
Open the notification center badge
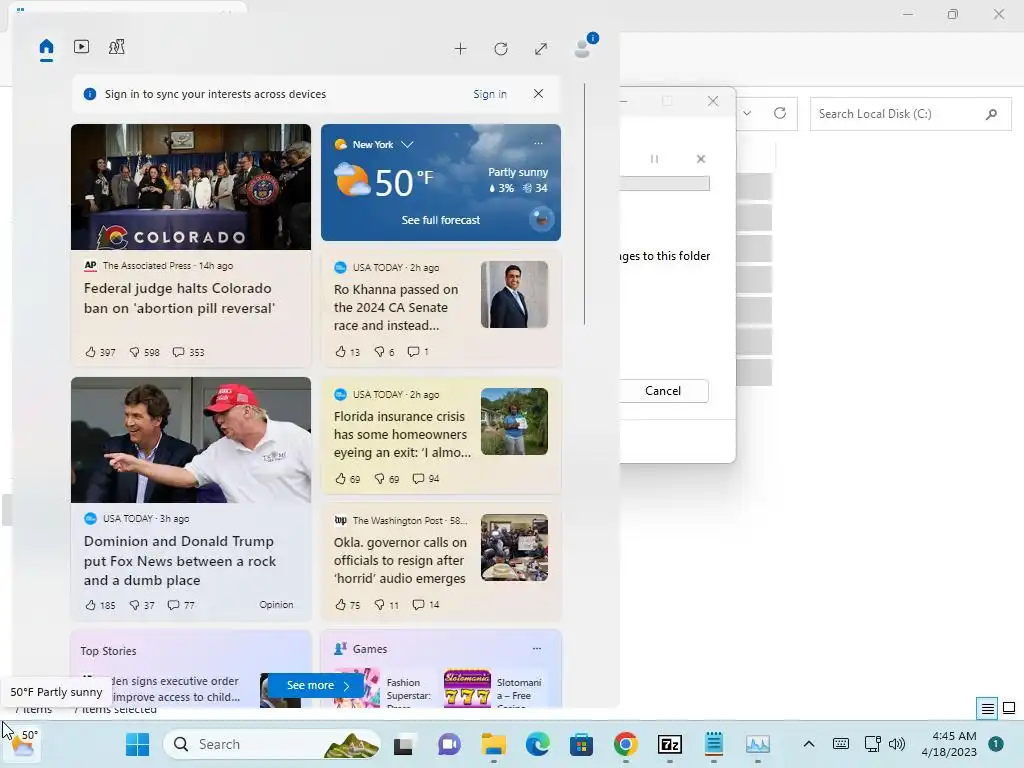996,744
